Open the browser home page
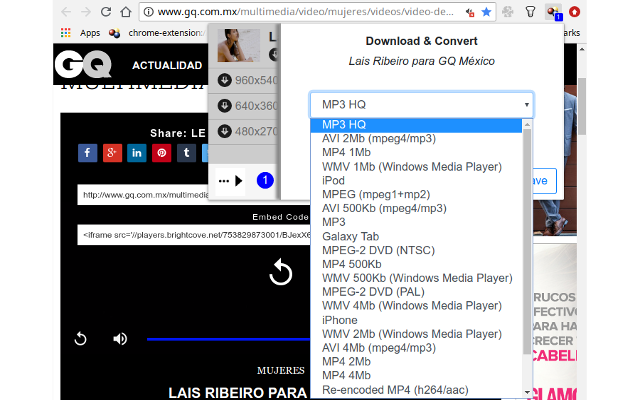 pyautogui.click(x=126, y=12)
